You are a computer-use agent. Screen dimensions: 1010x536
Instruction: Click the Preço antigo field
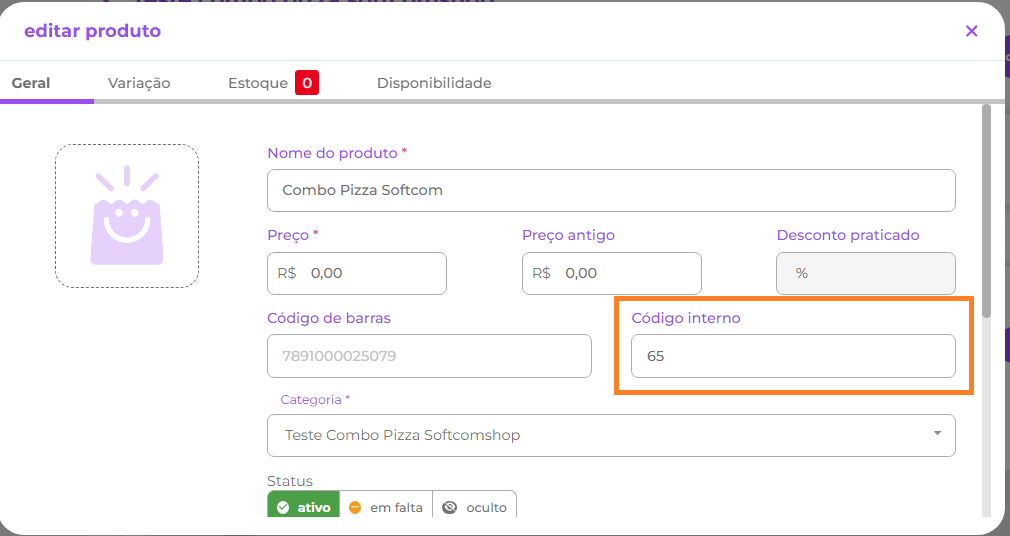coord(625,273)
